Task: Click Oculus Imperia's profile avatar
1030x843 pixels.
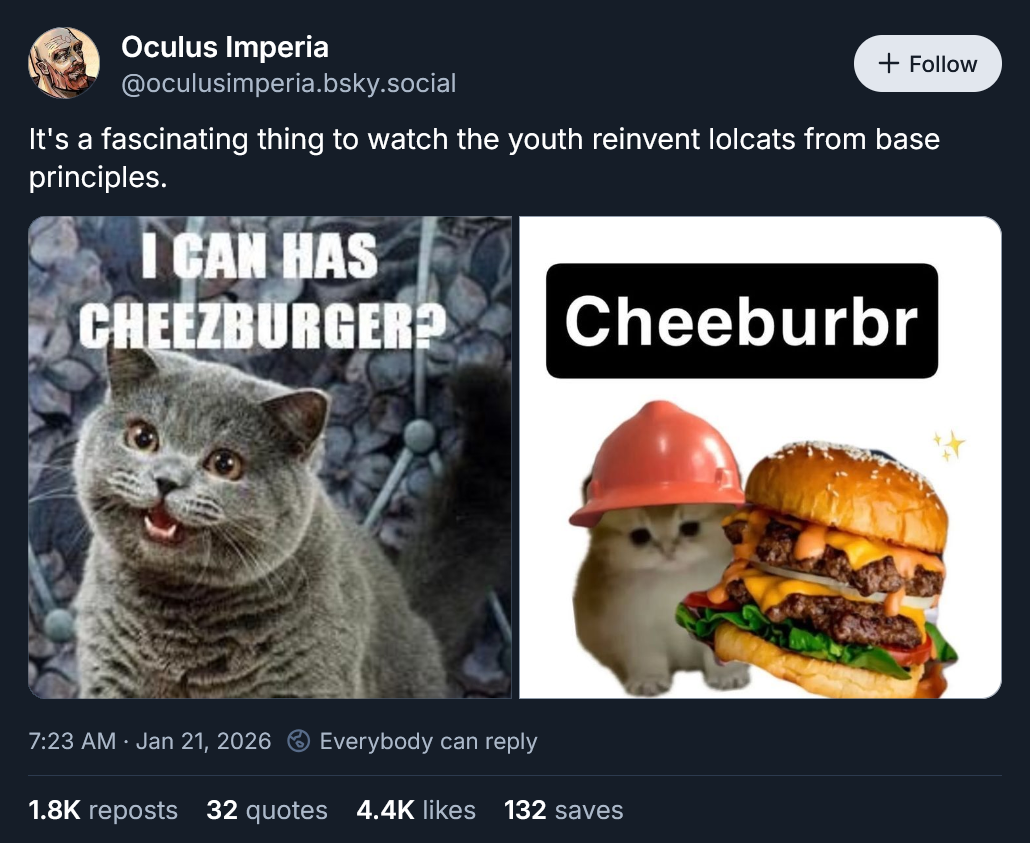Action: [64, 63]
